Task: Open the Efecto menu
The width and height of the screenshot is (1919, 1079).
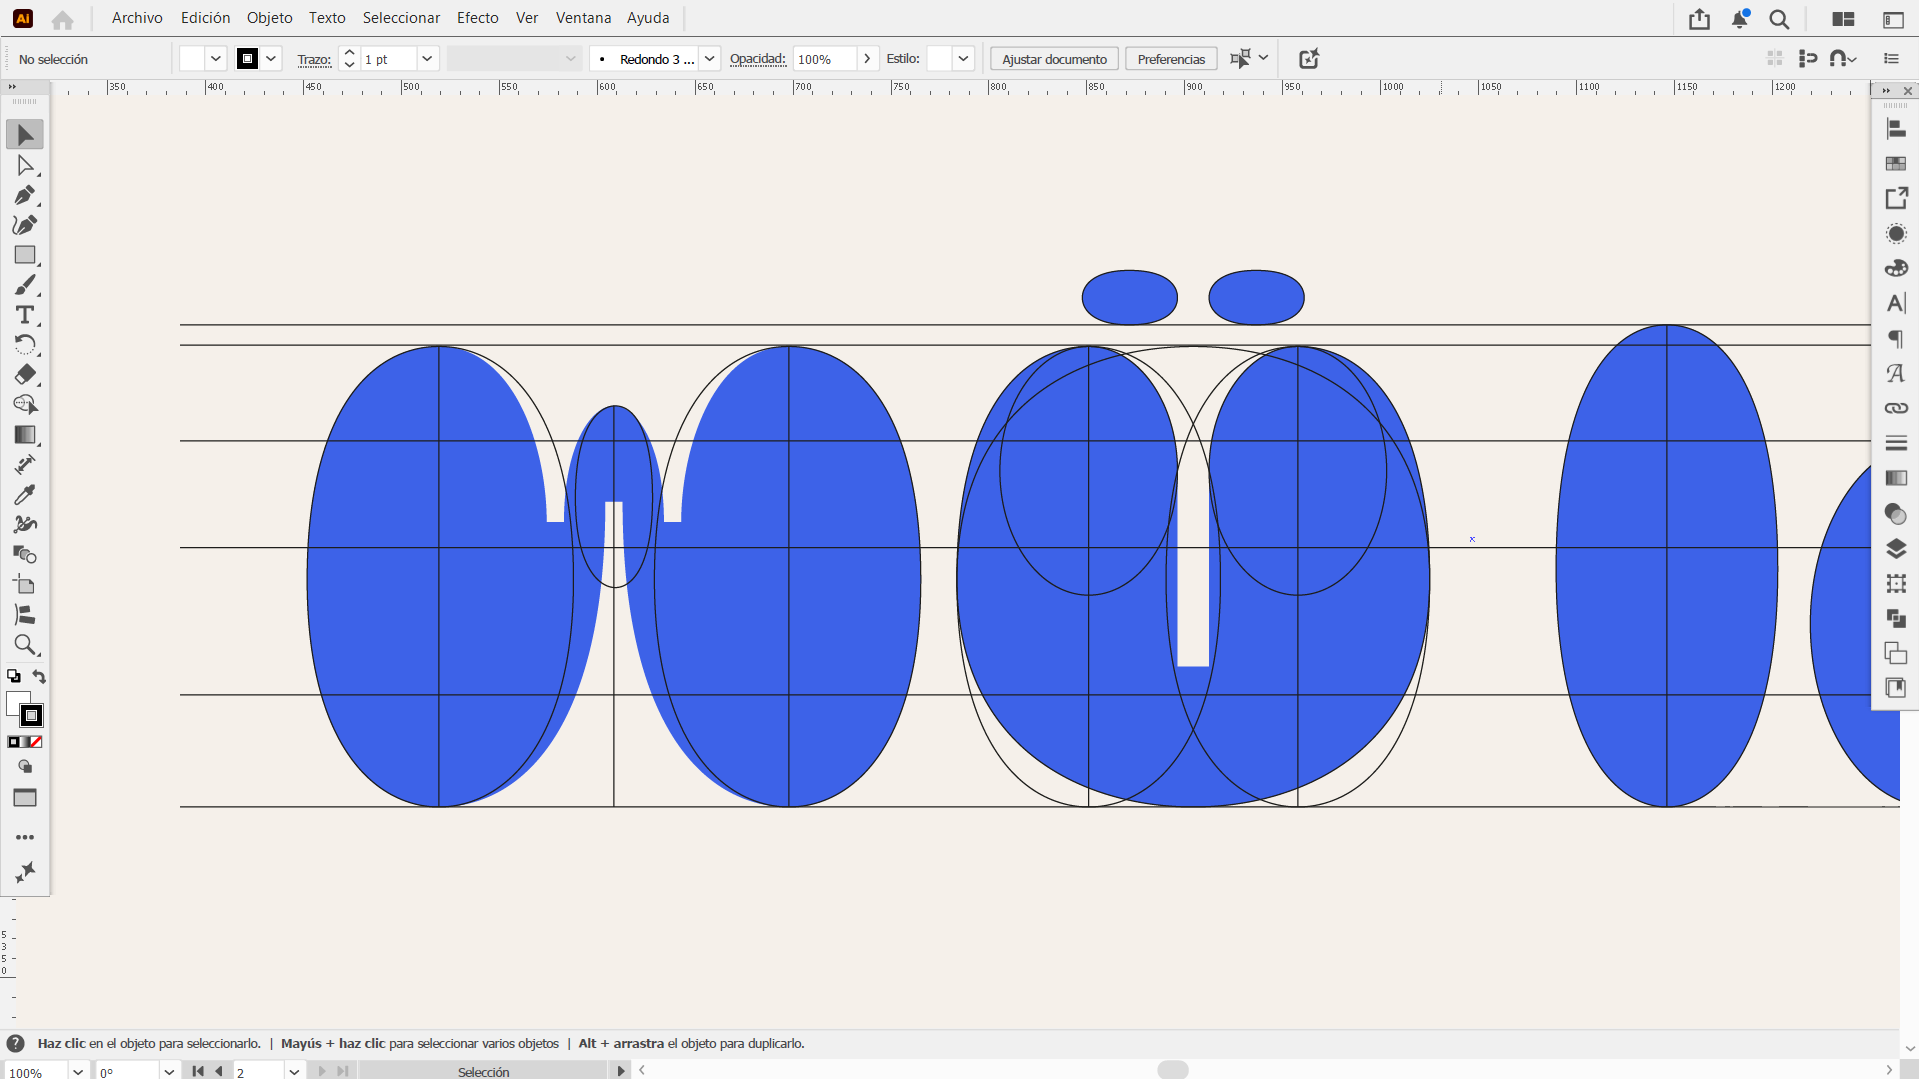Action: (x=477, y=18)
